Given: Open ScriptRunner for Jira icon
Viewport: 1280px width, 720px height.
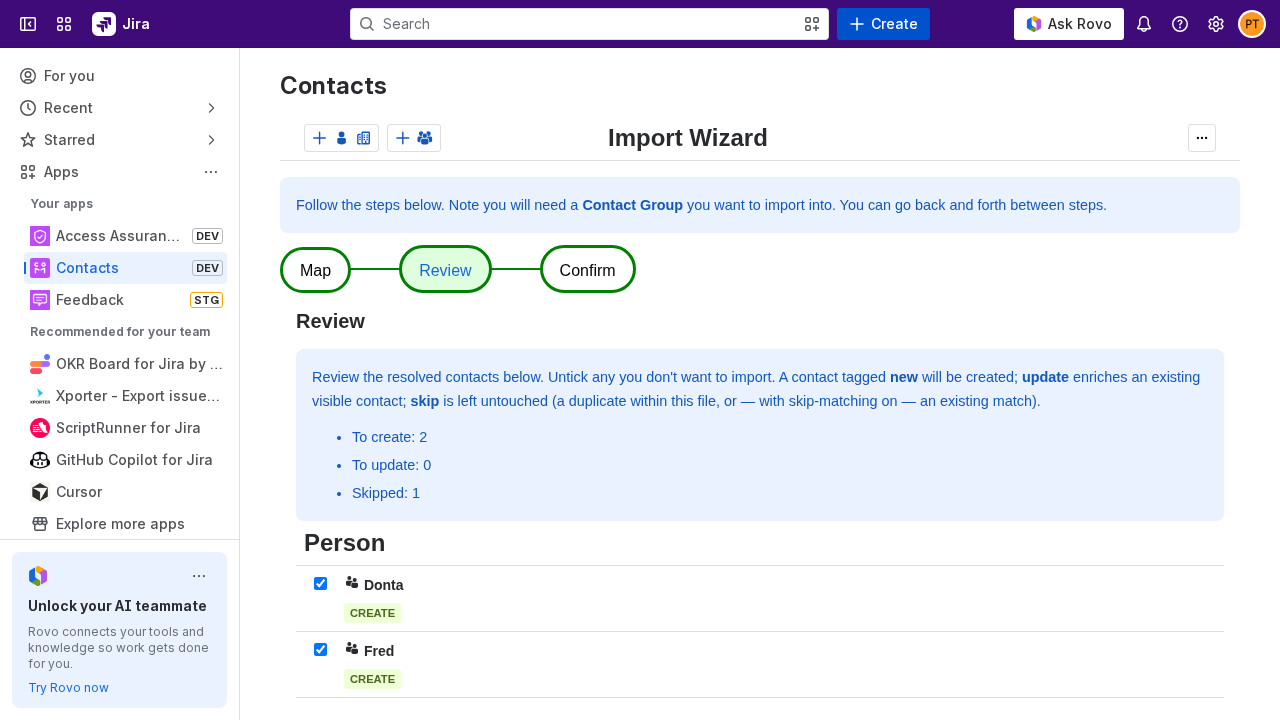Looking at the screenshot, I should (x=40, y=428).
